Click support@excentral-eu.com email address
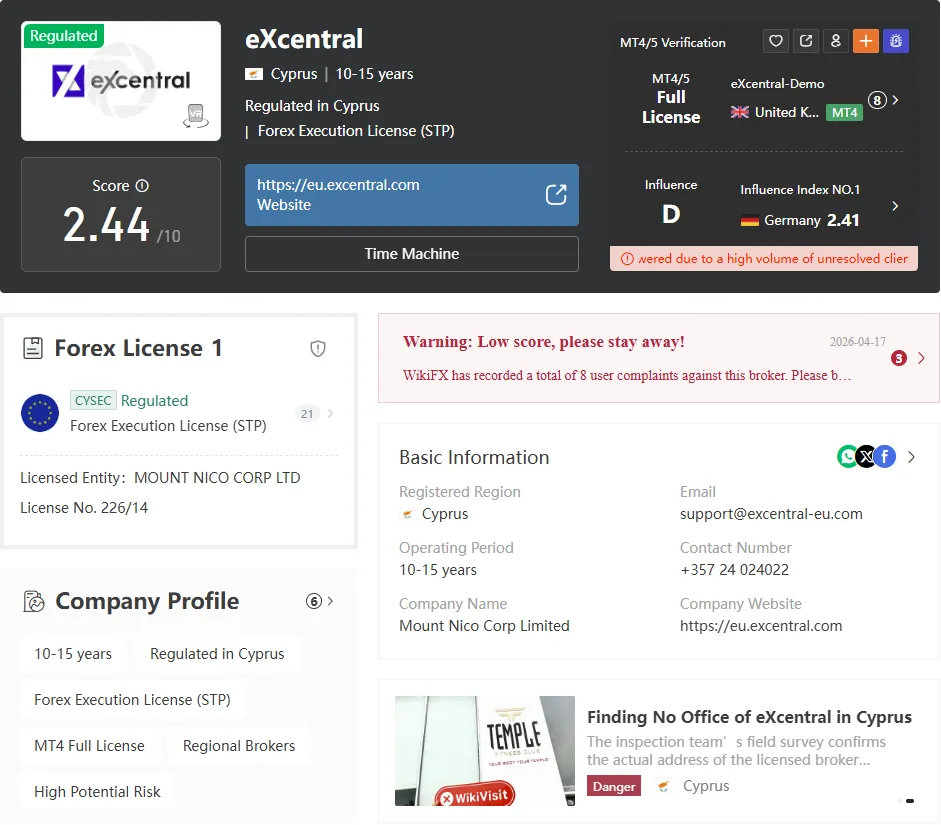The image size is (941, 825). tap(771, 514)
